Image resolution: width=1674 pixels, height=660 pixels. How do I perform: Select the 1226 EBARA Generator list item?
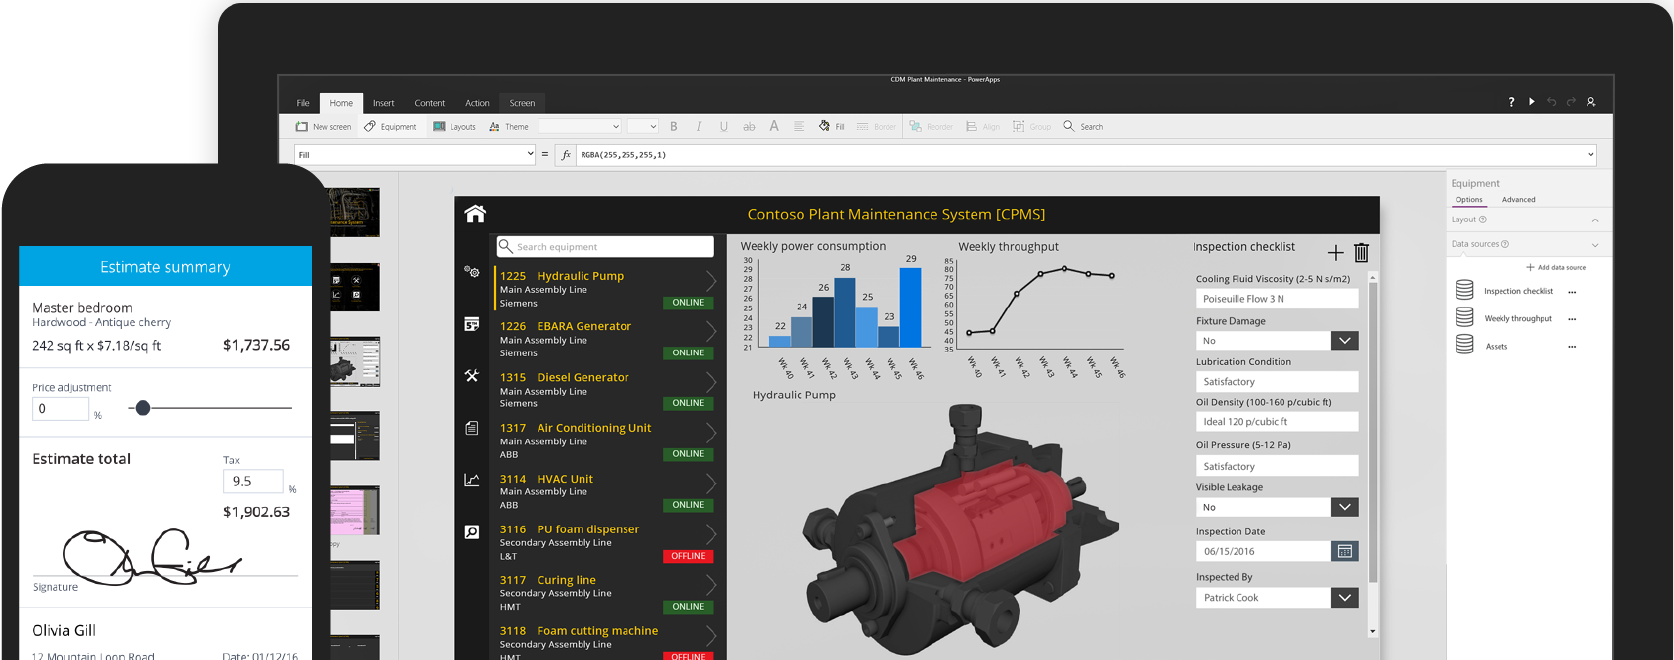point(607,339)
